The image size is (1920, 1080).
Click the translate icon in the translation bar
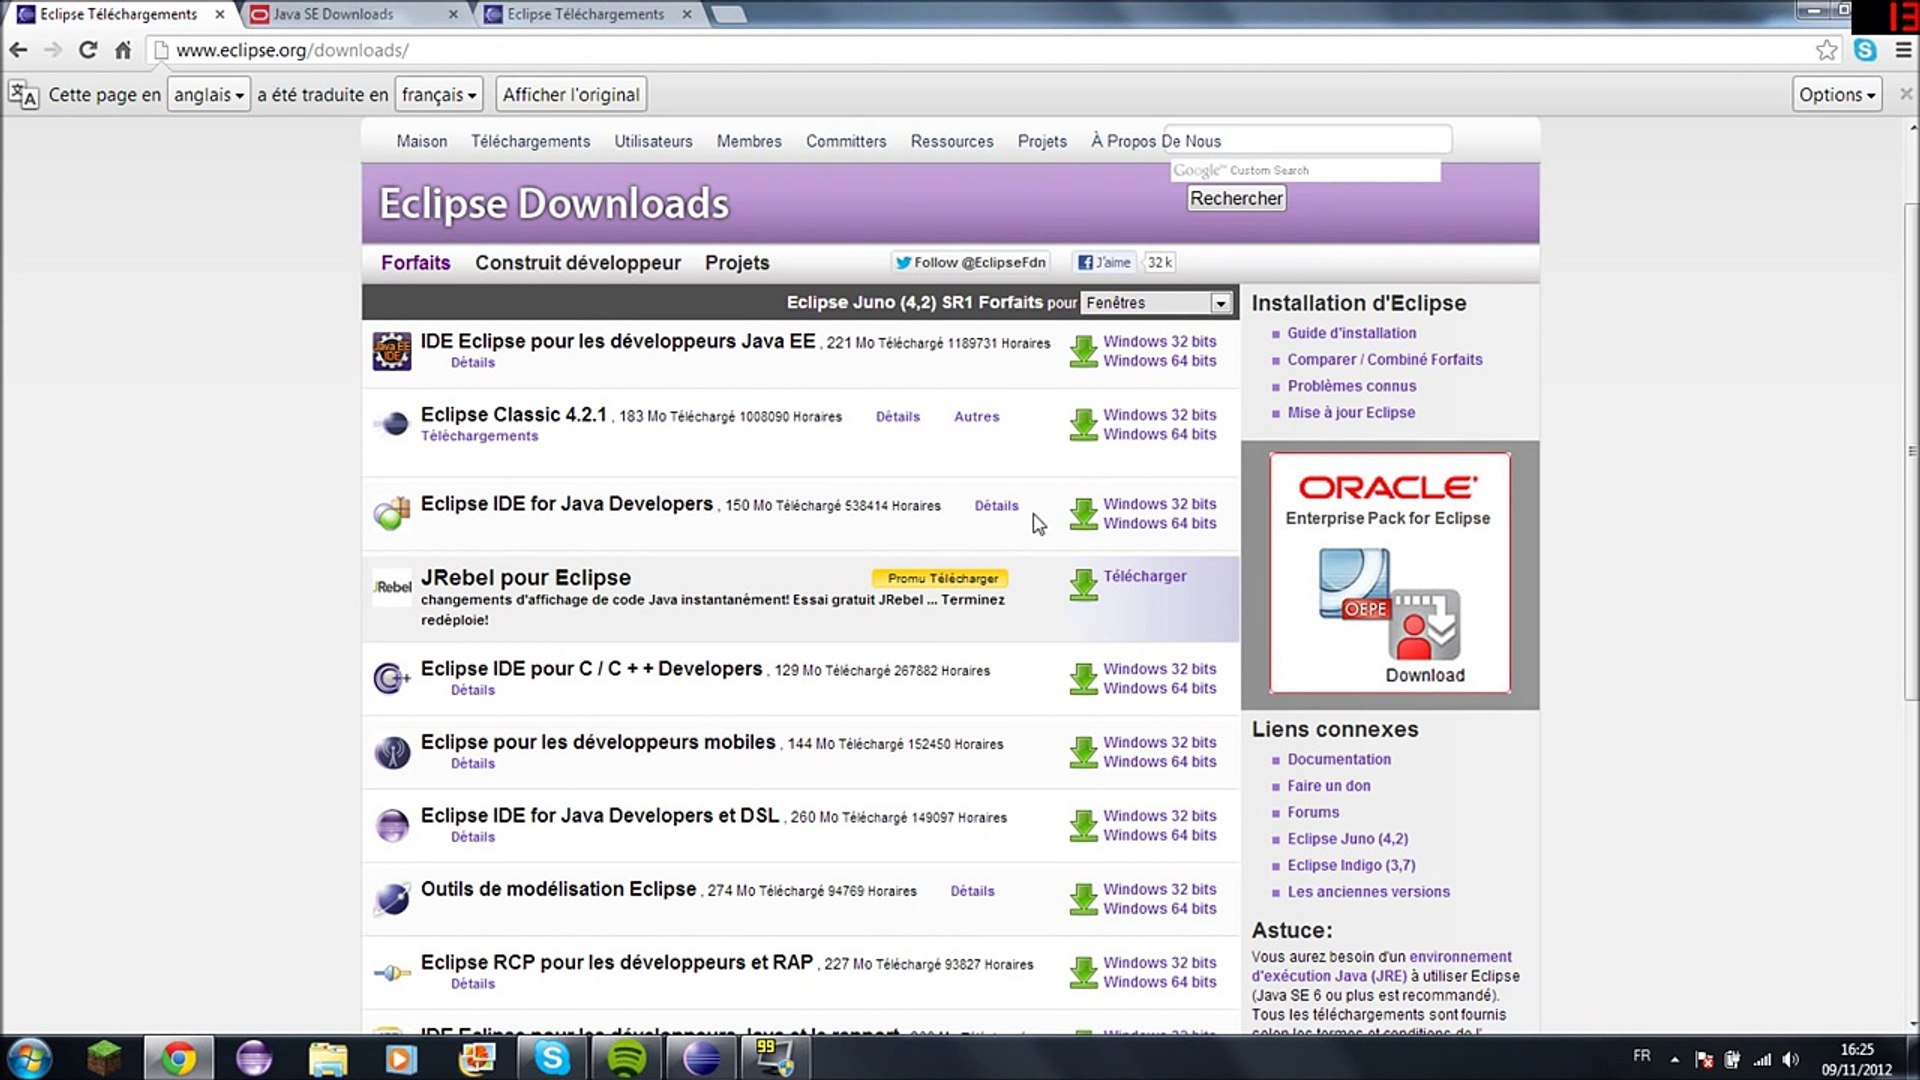pos(23,95)
